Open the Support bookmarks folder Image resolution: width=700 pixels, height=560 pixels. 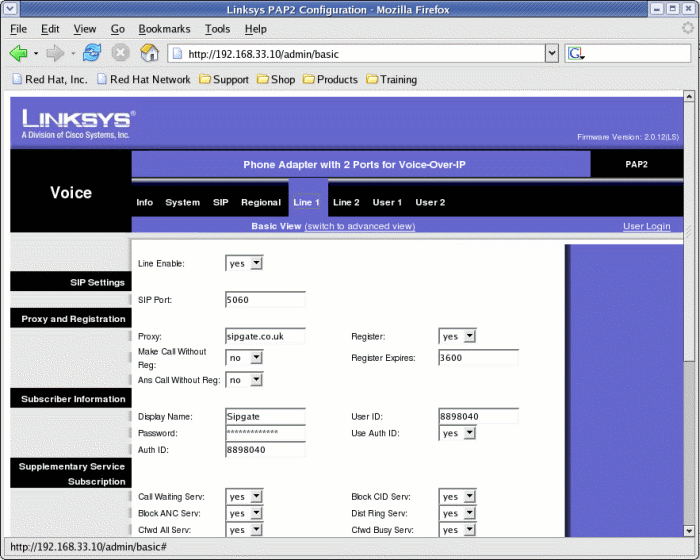coord(224,79)
